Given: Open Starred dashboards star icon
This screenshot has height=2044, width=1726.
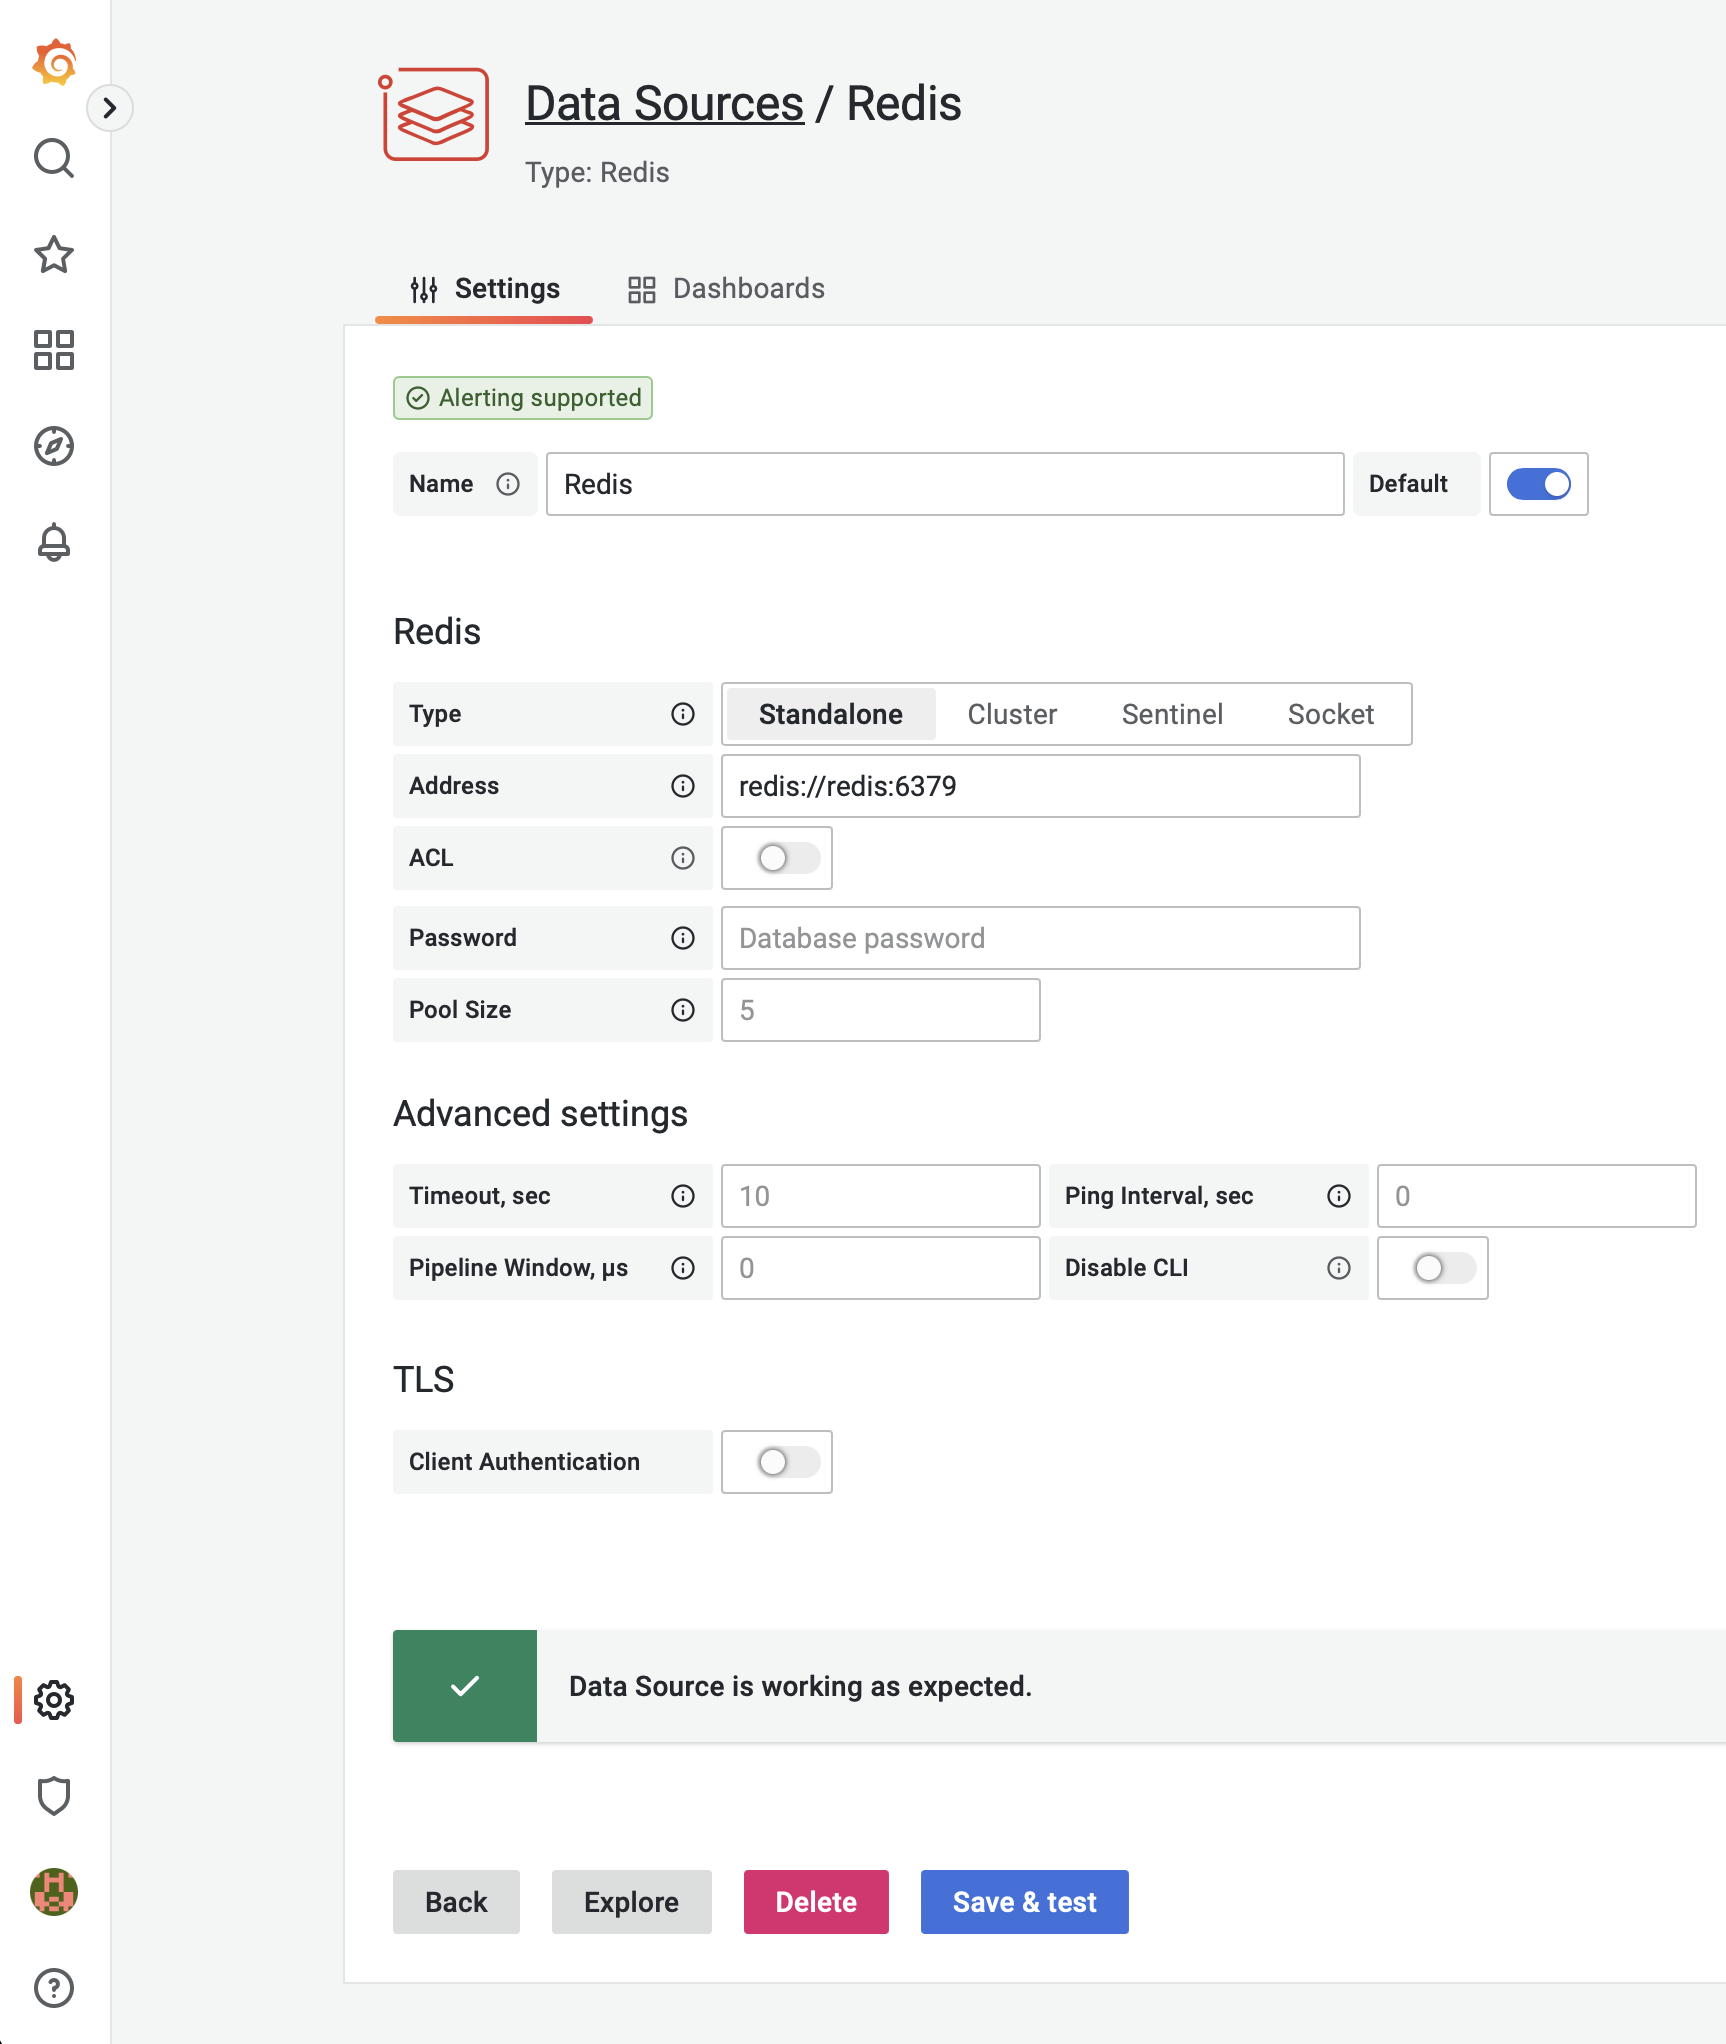Looking at the screenshot, I should point(54,255).
